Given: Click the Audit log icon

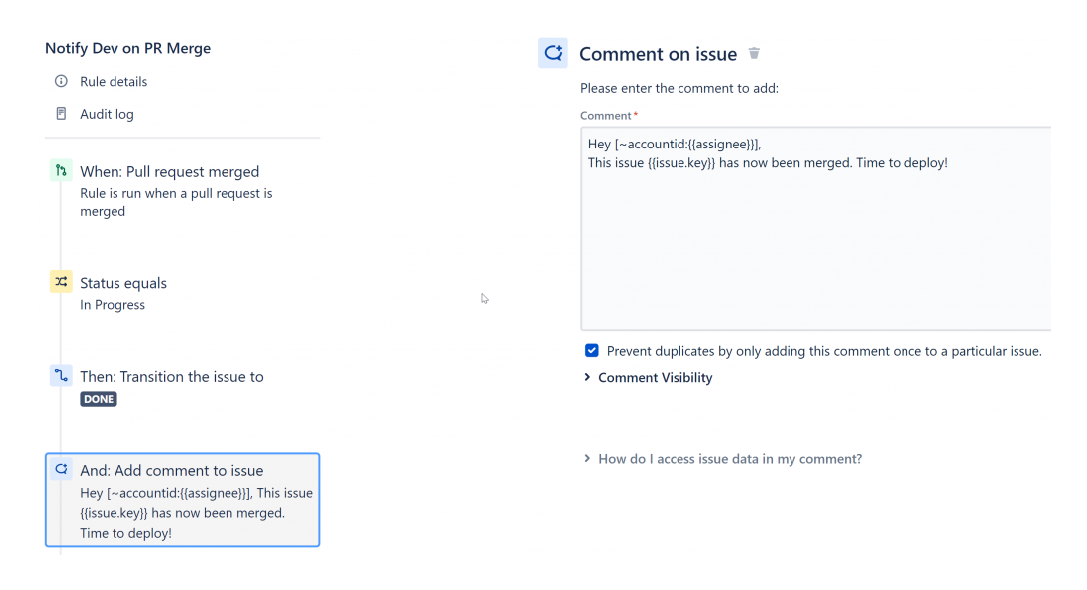Looking at the screenshot, I should [59, 113].
